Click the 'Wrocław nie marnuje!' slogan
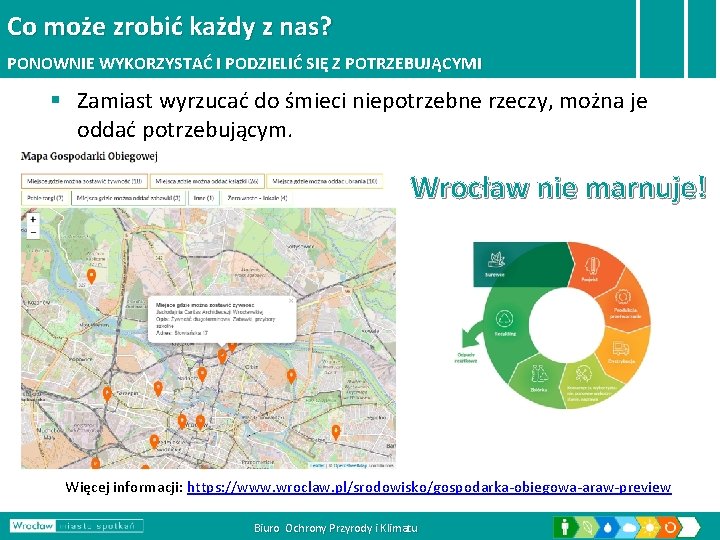Viewport: 720px width, 540px height. [559, 188]
